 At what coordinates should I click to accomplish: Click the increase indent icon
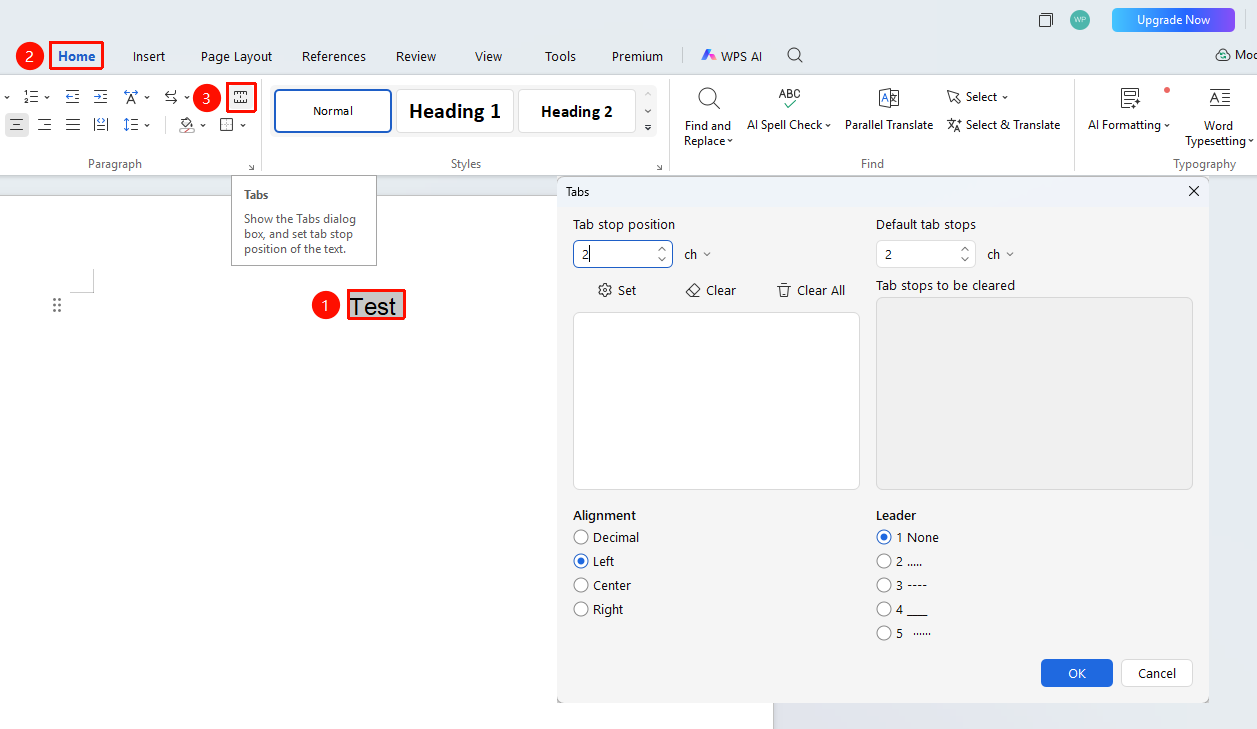click(100, 97)
